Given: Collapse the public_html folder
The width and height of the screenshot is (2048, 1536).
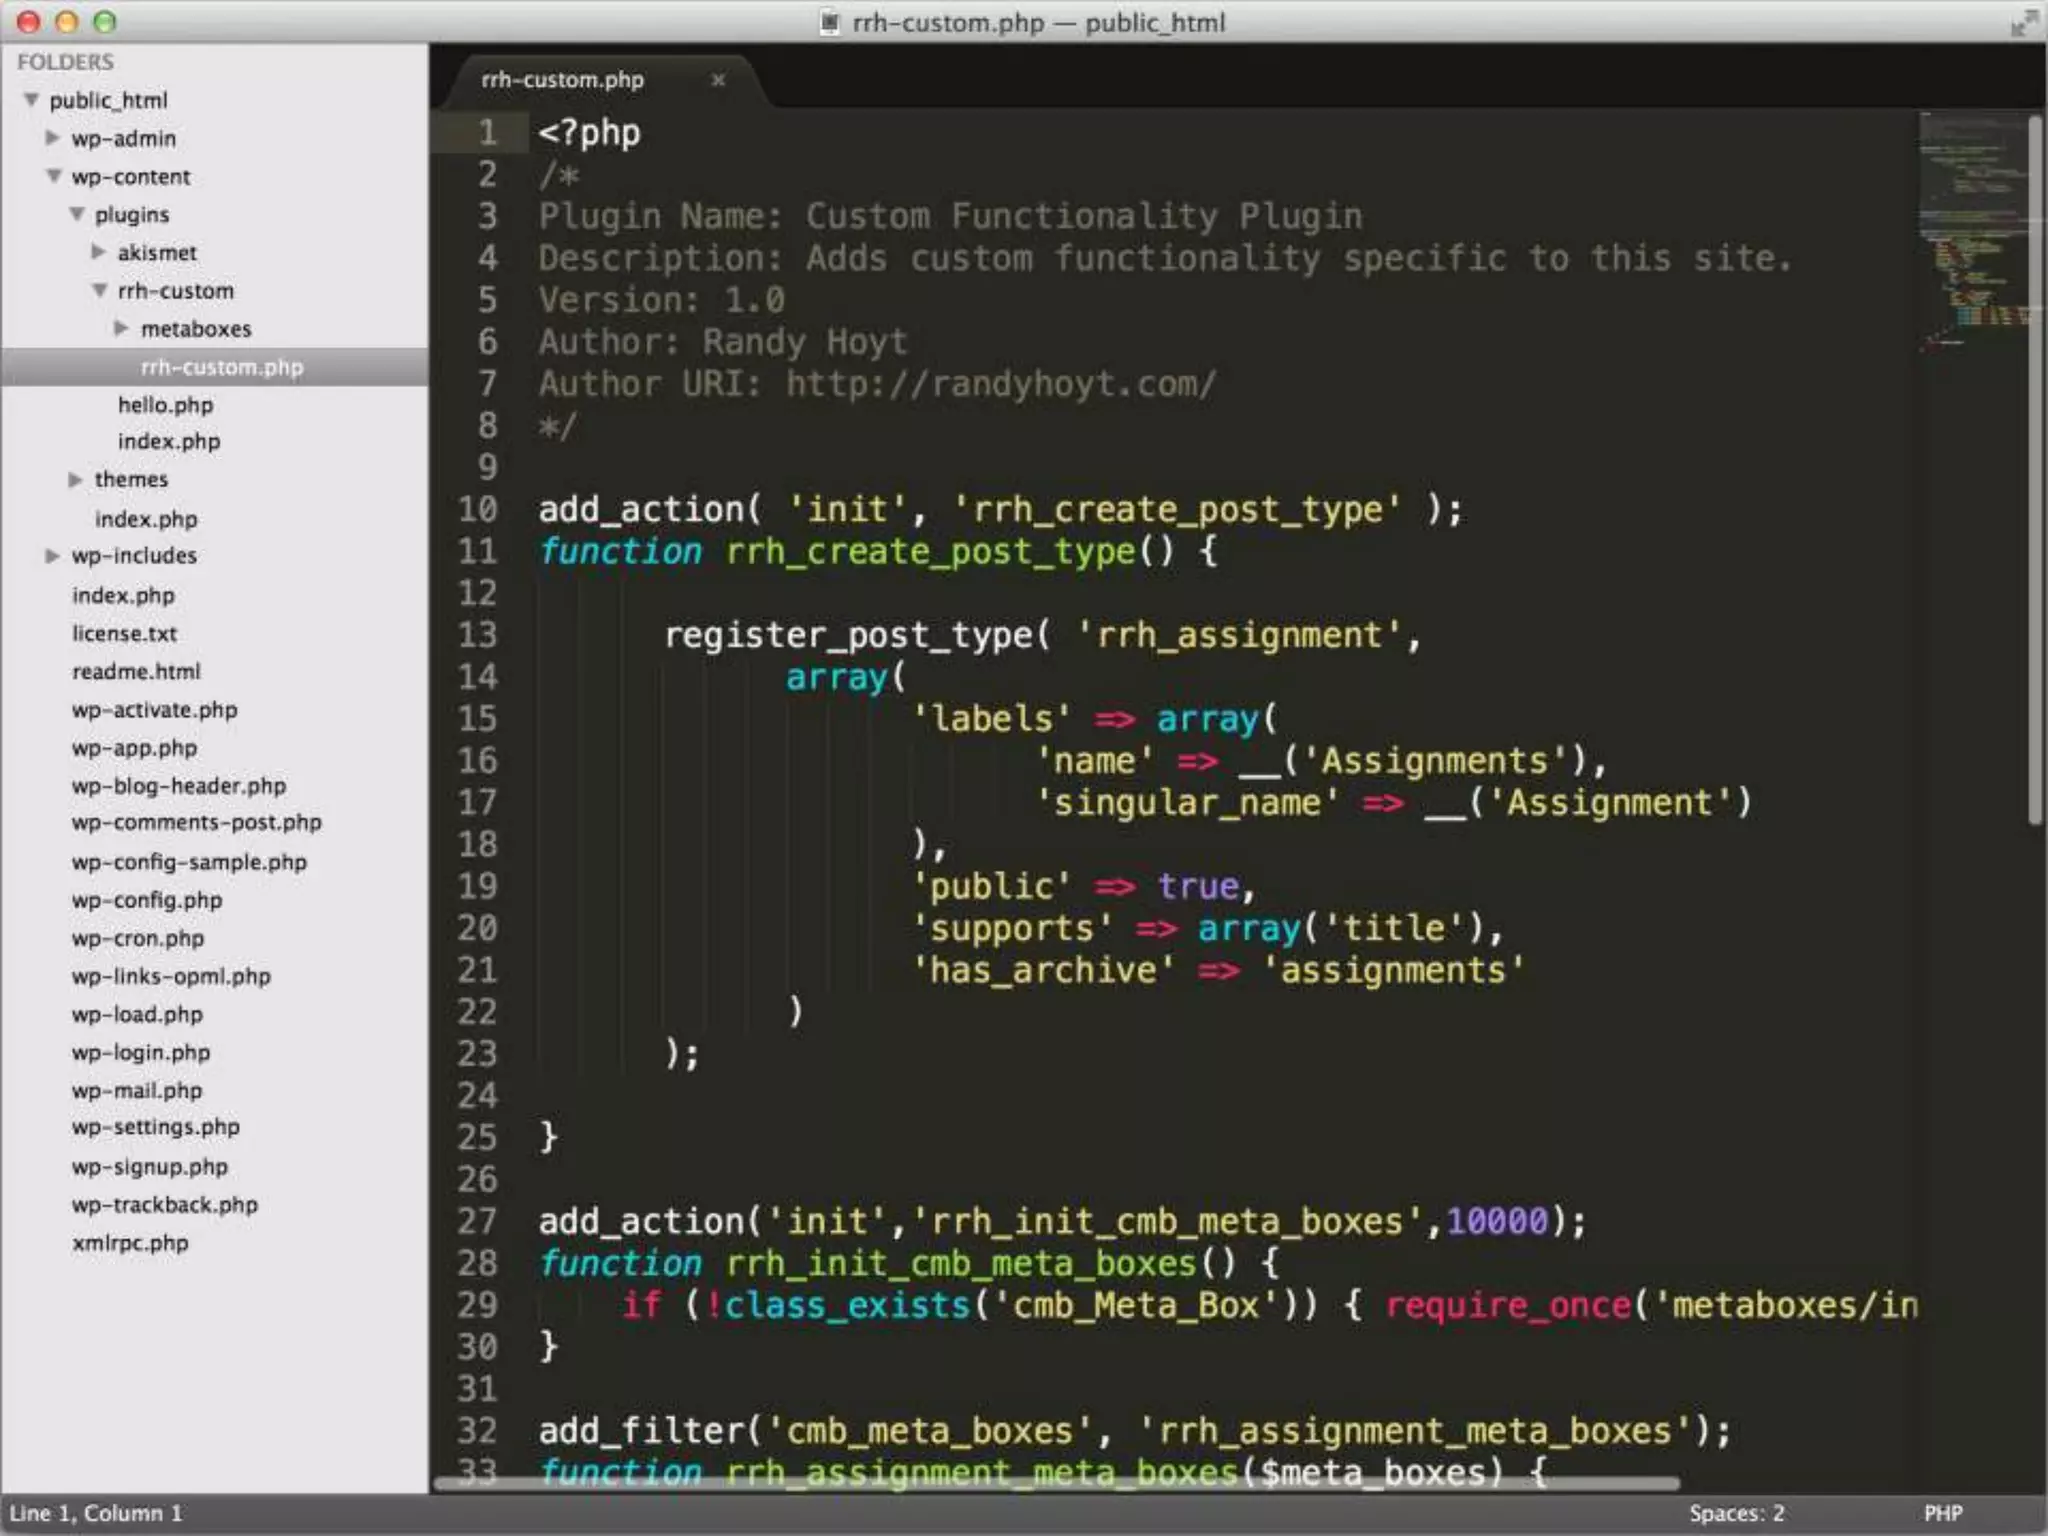Looking at the screenshot, I should (32, 100).
